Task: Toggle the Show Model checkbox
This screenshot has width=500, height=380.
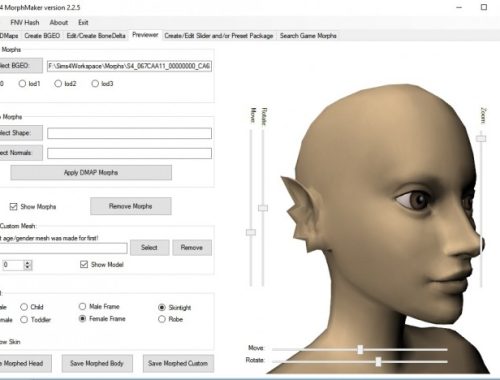Action: 84,265
